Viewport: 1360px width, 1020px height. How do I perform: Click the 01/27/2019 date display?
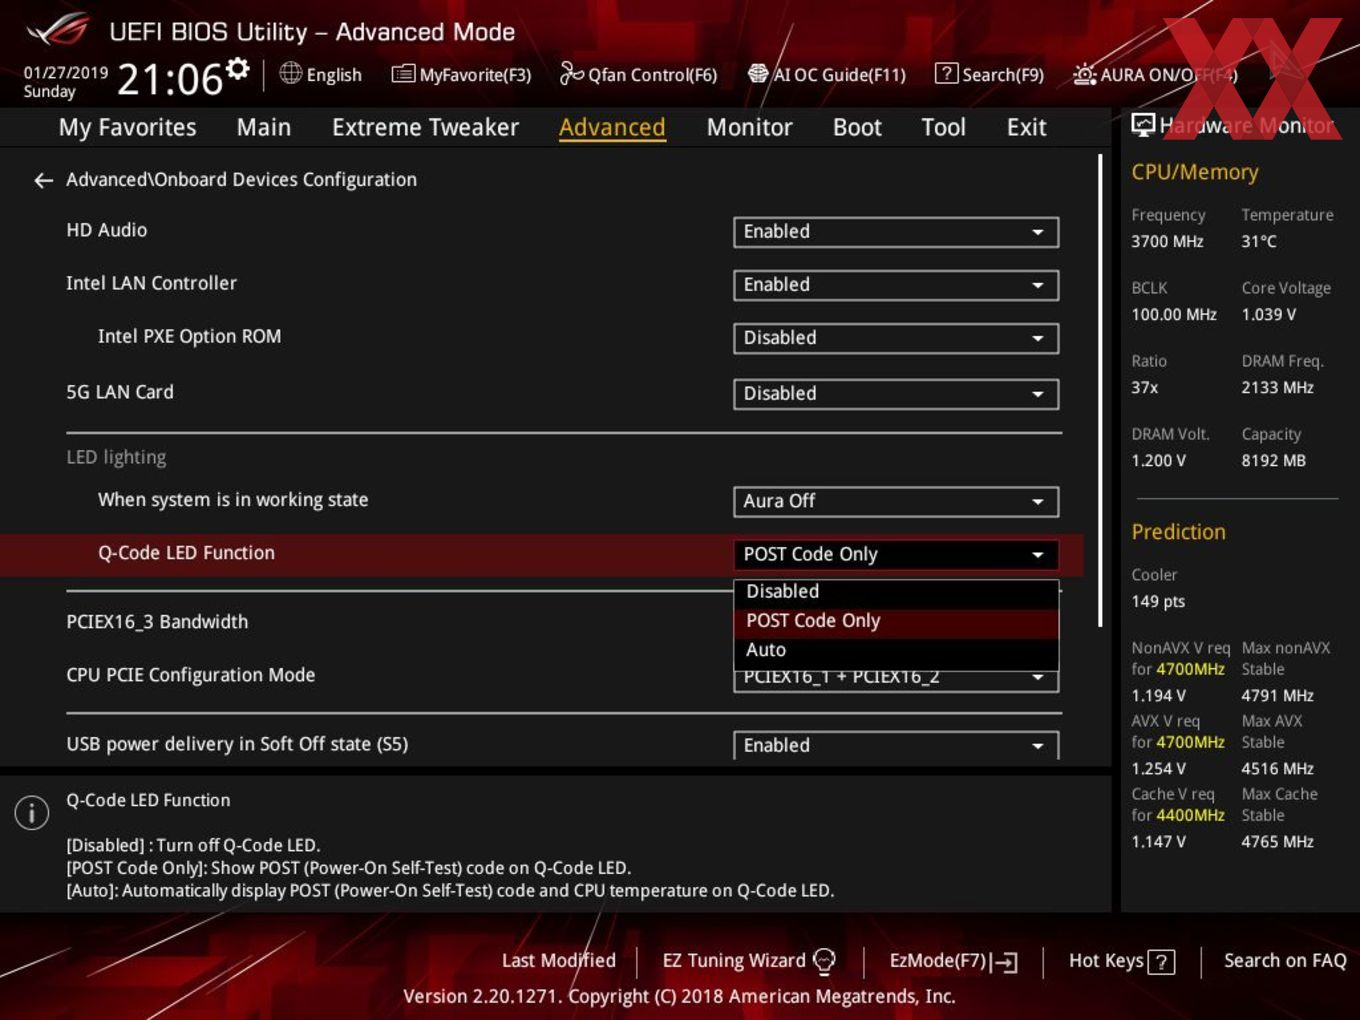66,73
